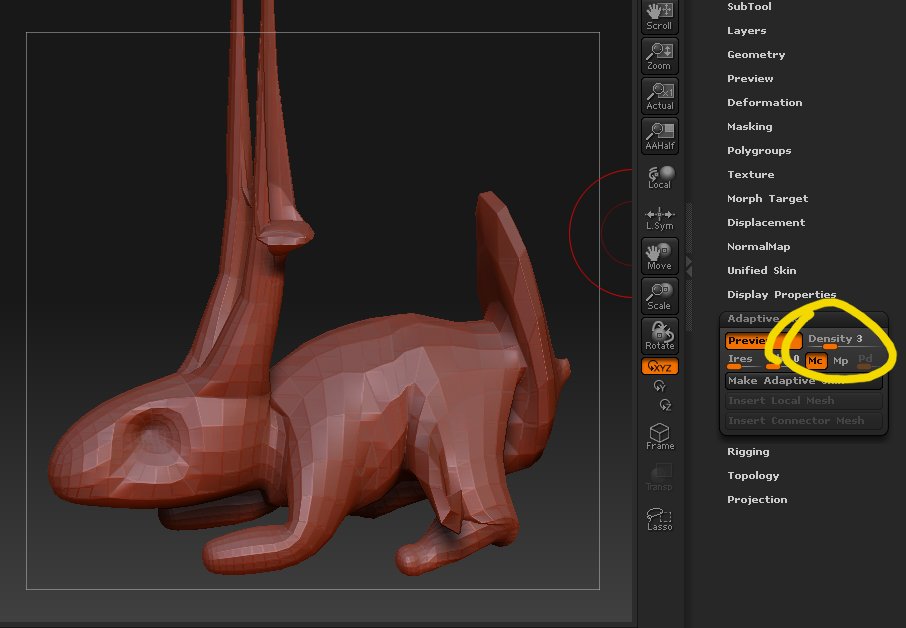The height and width of the screenshot is (628, 906).
Task: Activate the Move tool icon
Action: 659,256
